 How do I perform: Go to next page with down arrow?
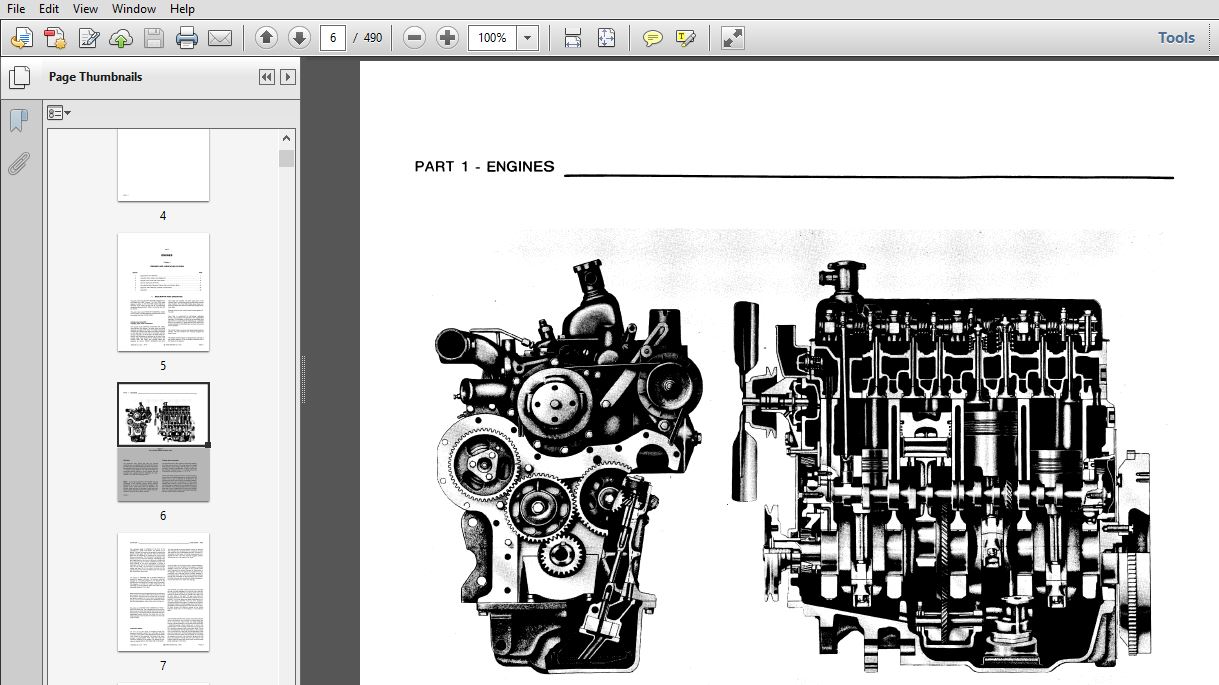tap(299, 38)
